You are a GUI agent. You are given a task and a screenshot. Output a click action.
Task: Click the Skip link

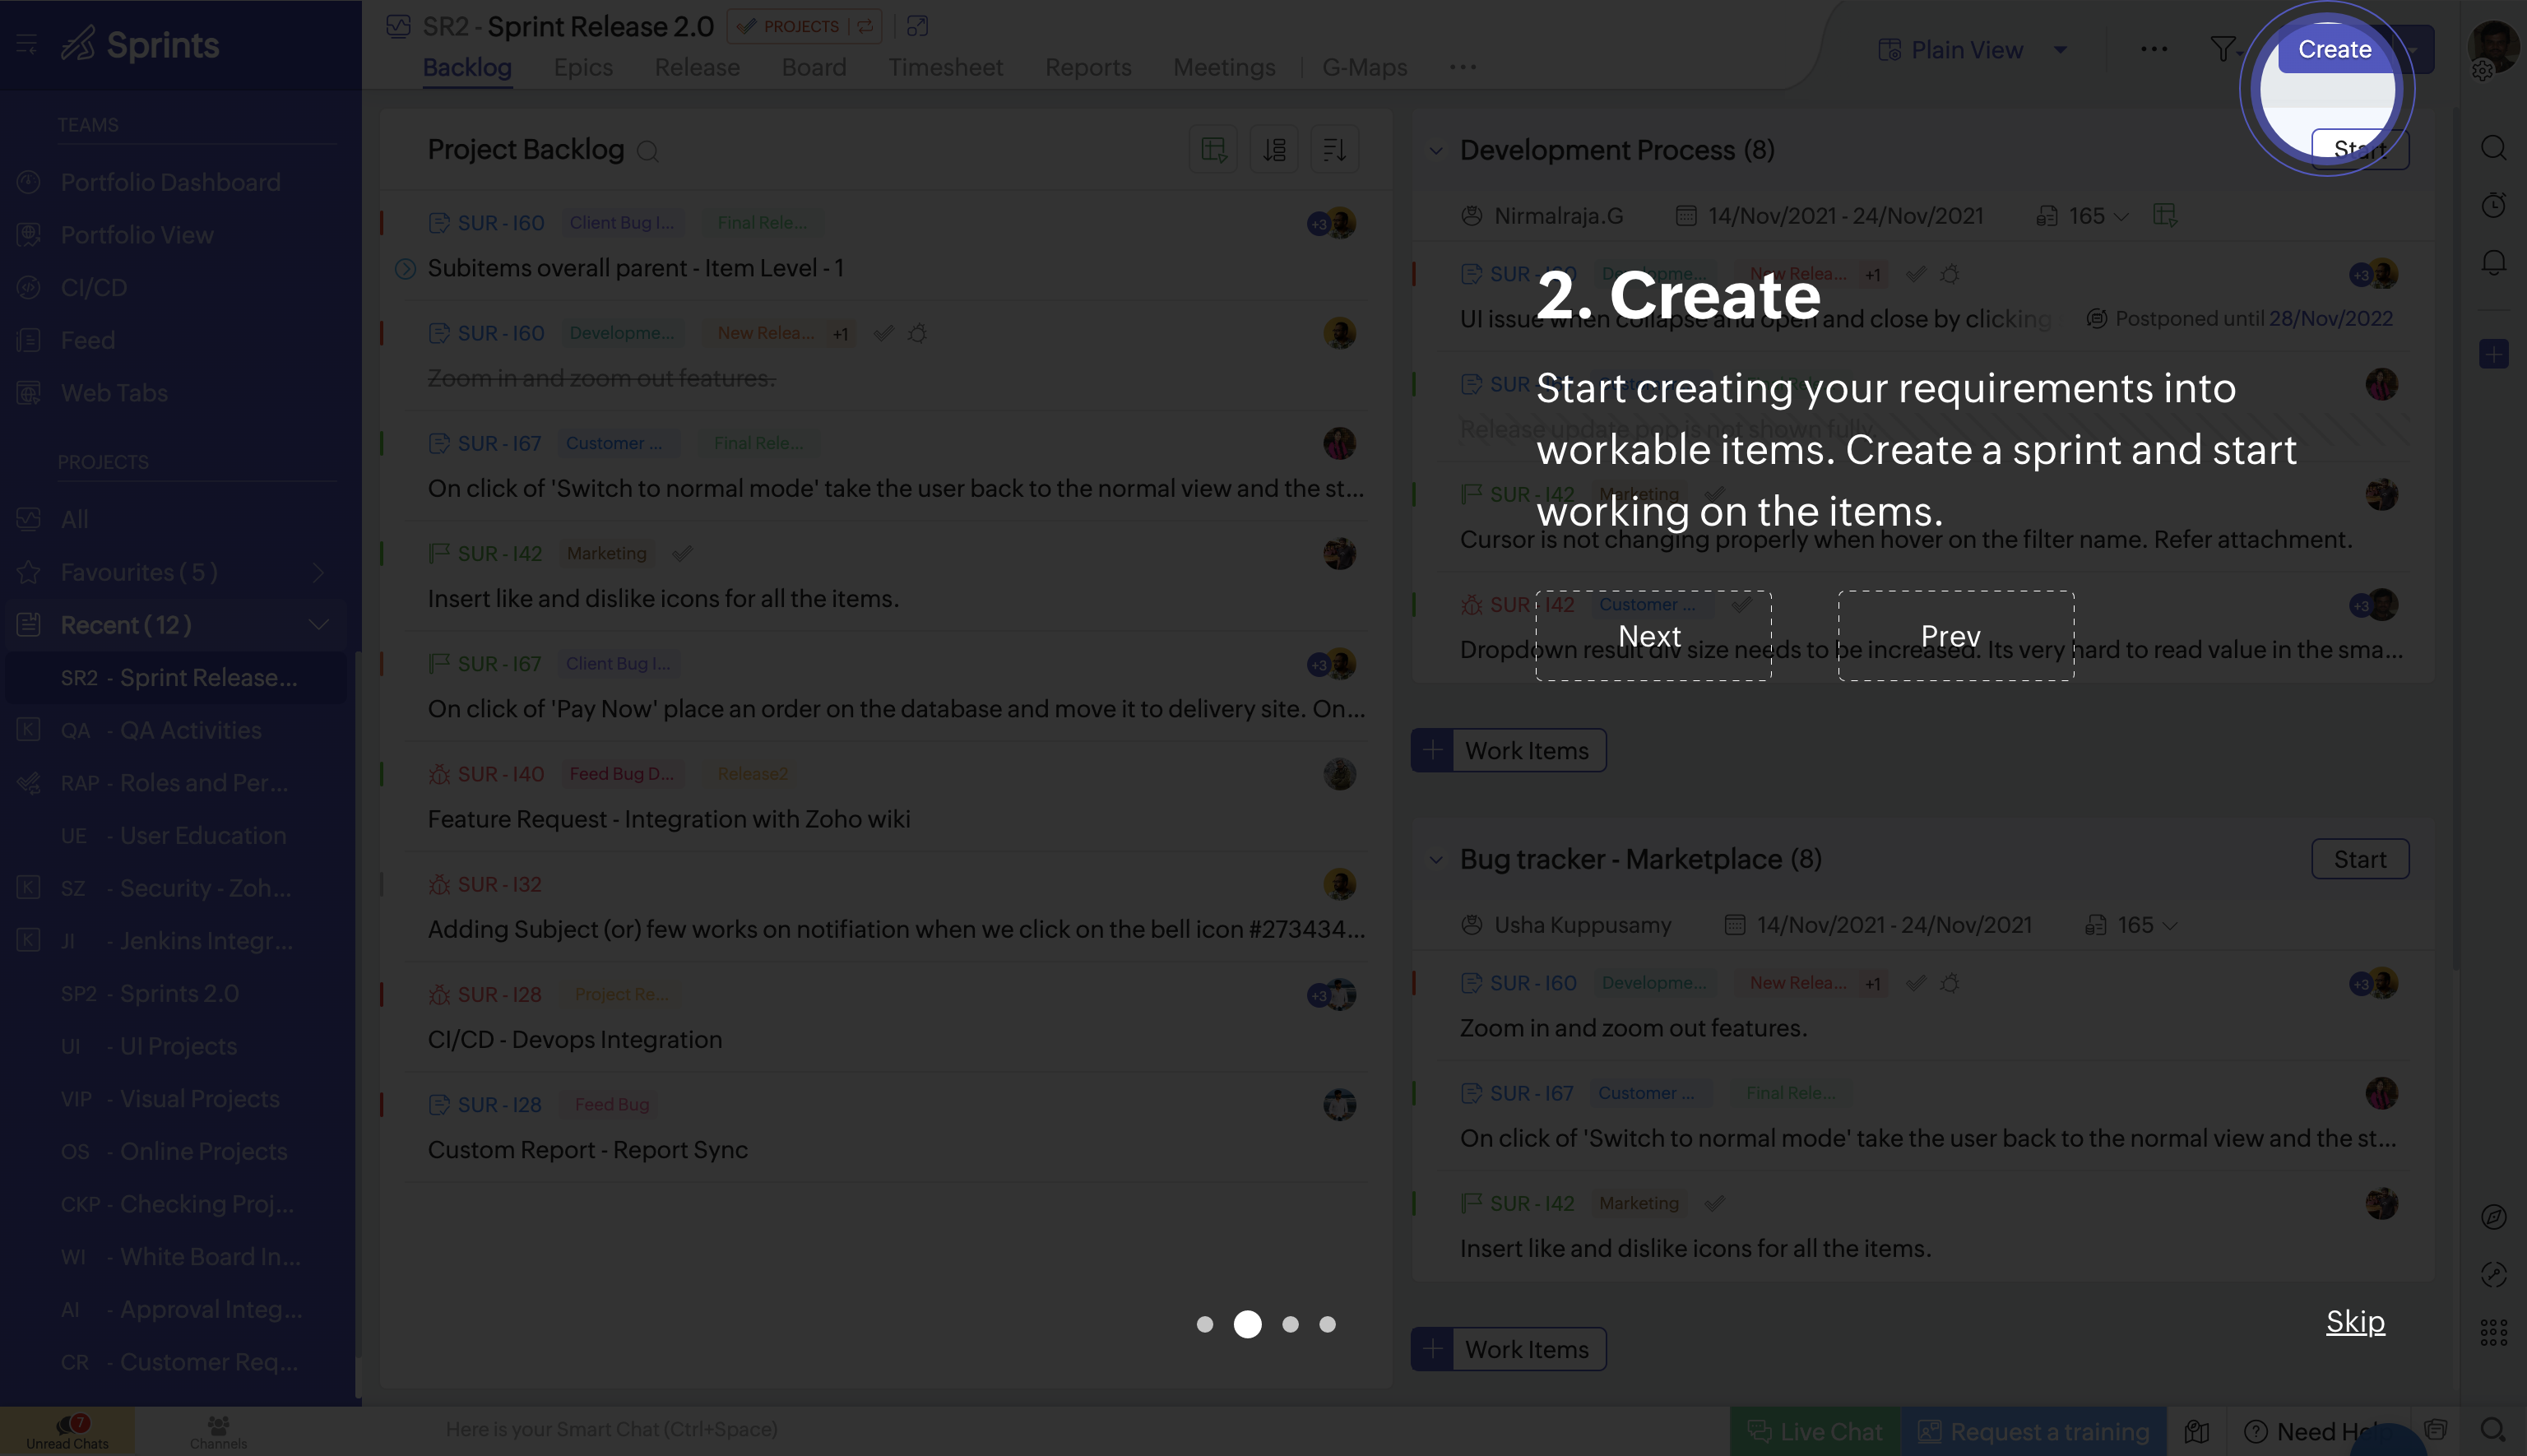[2354, 1321]
